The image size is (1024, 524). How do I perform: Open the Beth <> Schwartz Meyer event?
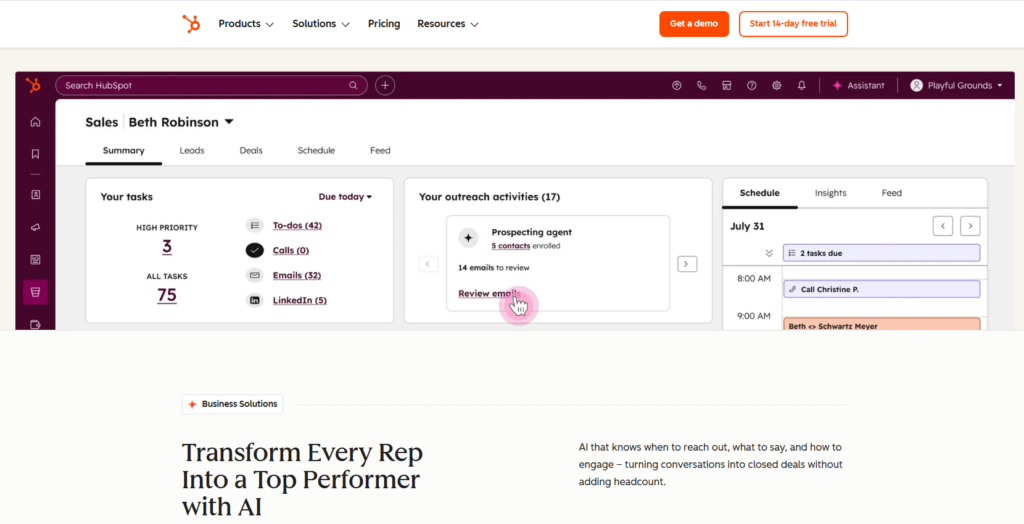pos(882,324)
